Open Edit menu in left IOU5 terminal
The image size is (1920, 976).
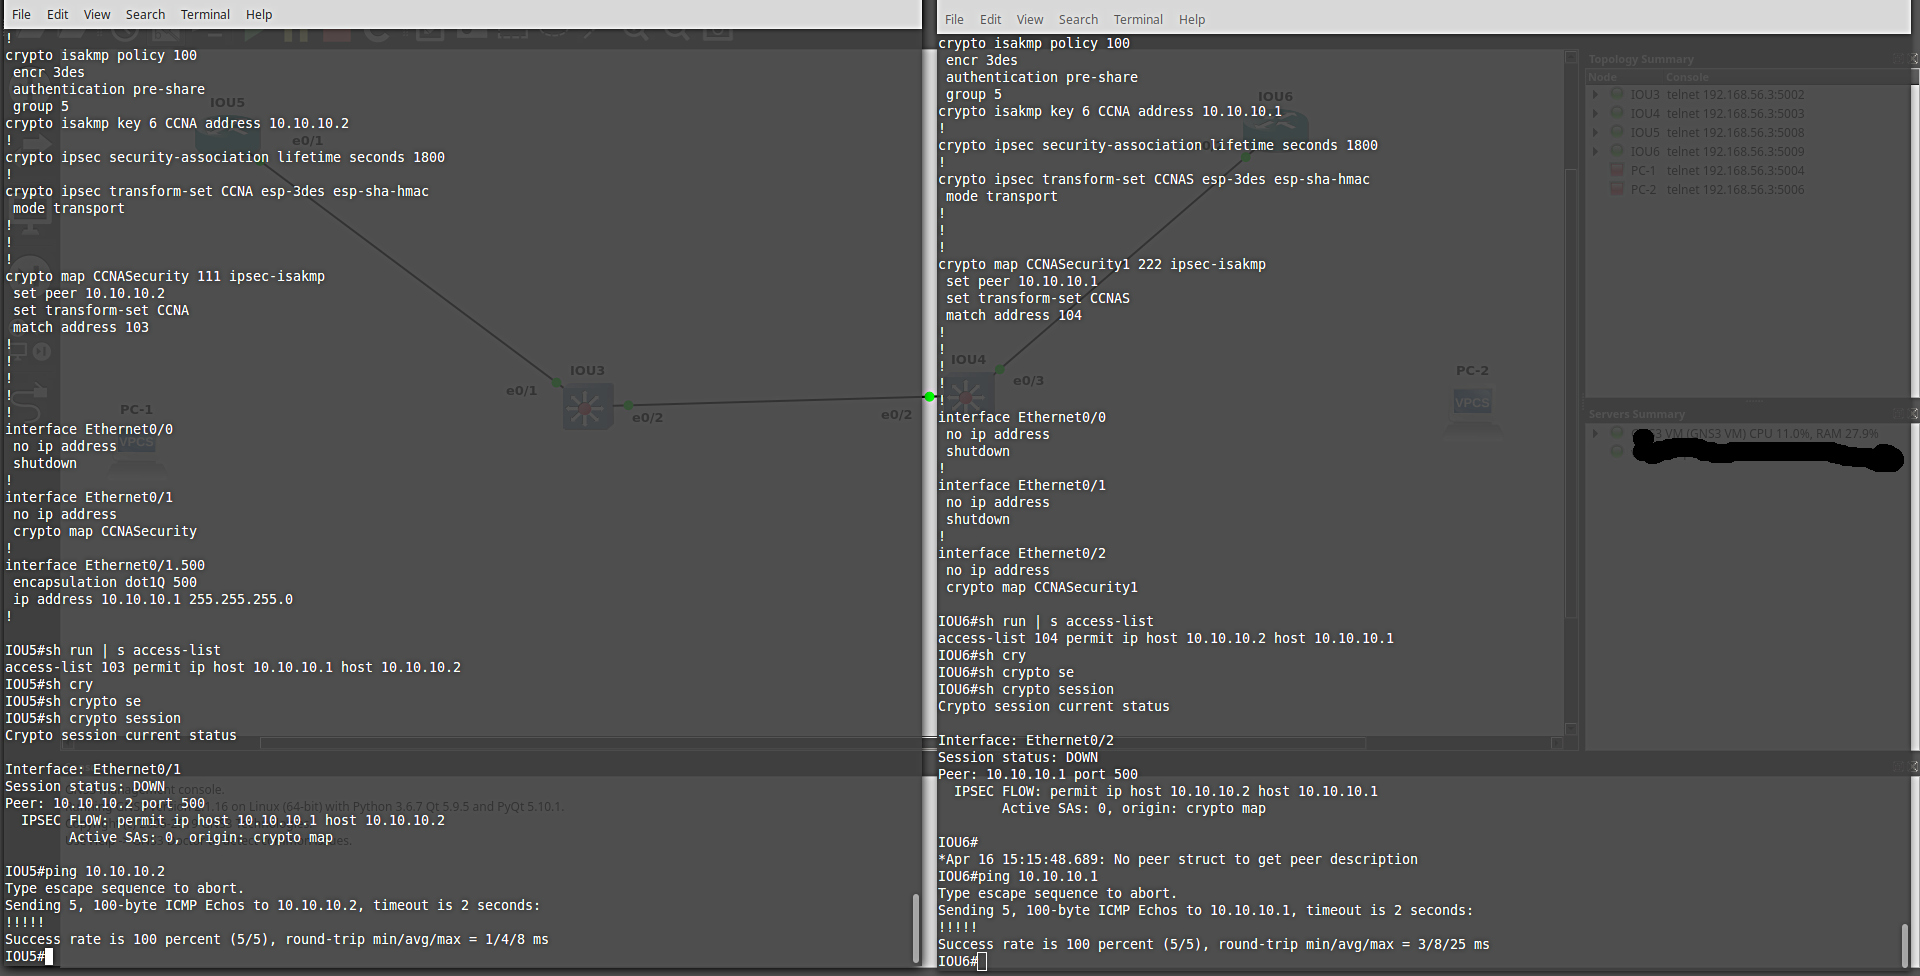[x=58, y=14]
